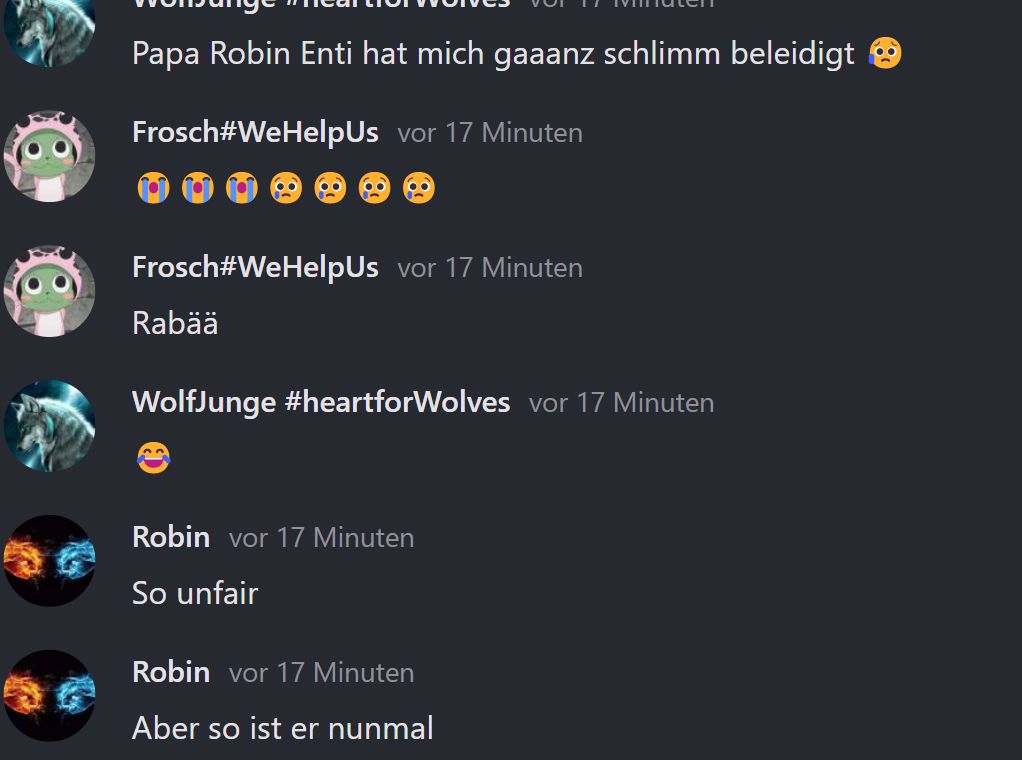1022x760 pixels.
Task: Click the "Rabää" message text
Action: tap(175, 323)
